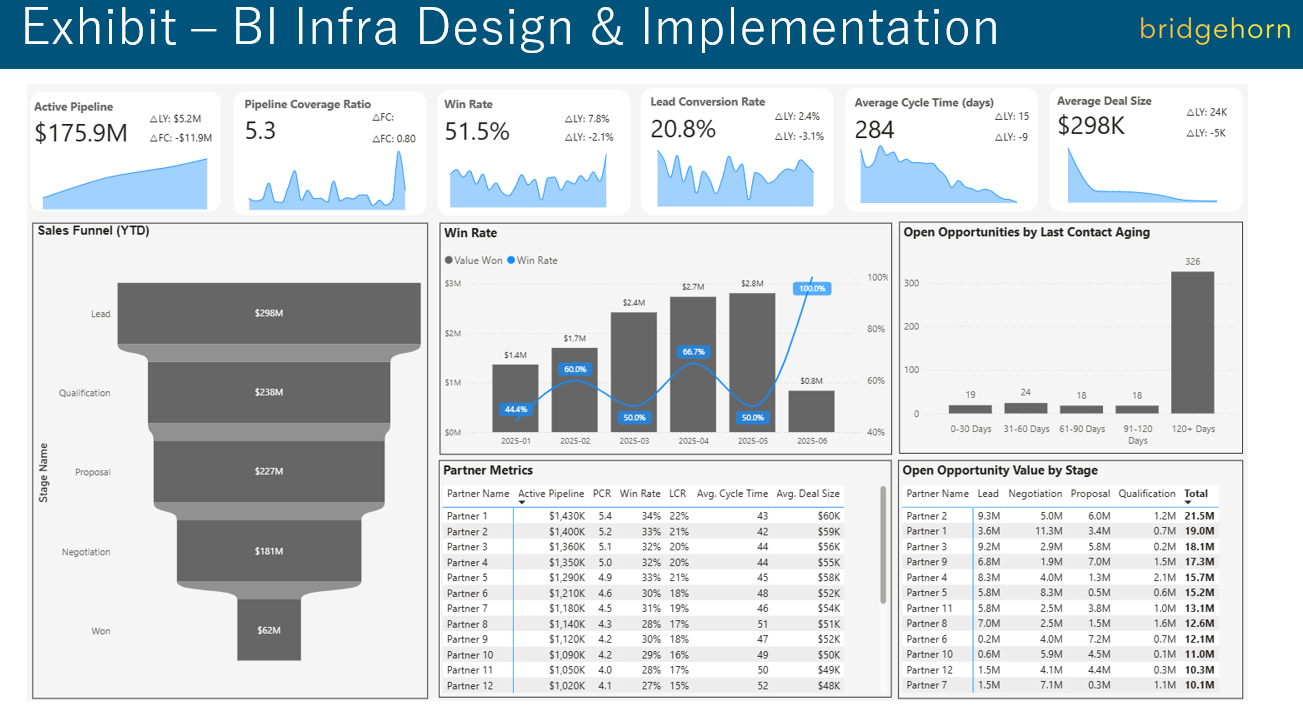This screenshot has width=1303, height=706.
Task: Click the bridgehorn logo
Action: coord(1215,29)
